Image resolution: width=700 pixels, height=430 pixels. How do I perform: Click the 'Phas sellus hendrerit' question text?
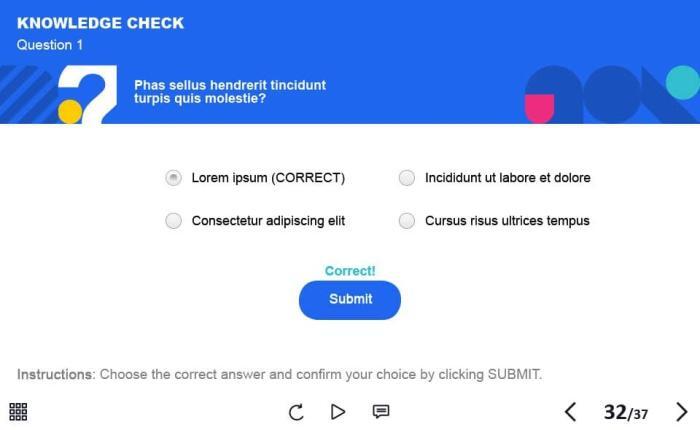(x=230, y=92)
